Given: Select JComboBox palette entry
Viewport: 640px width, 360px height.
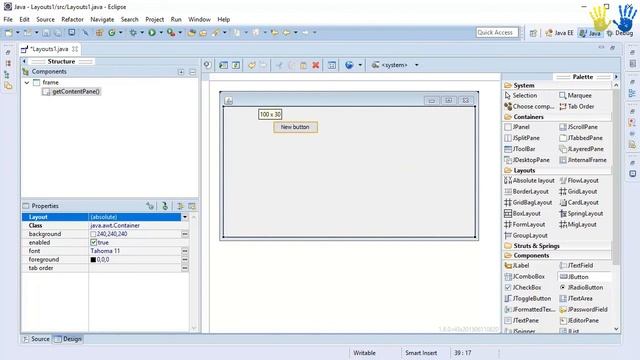Looking at the screenshot, I should pos(524,276).
